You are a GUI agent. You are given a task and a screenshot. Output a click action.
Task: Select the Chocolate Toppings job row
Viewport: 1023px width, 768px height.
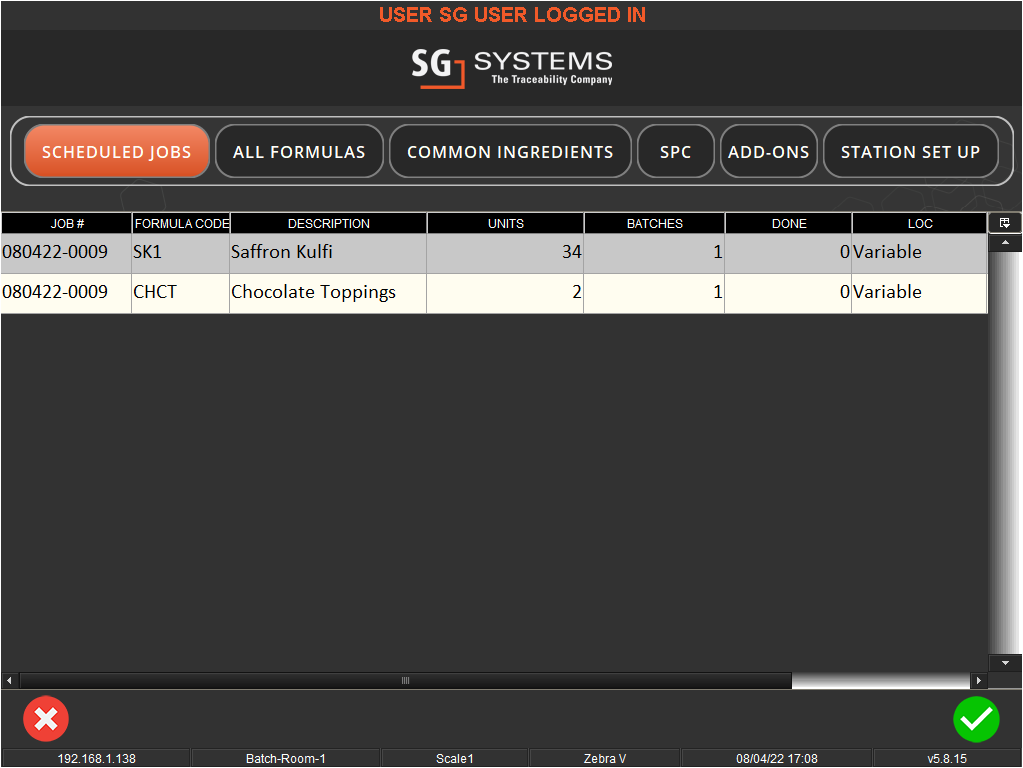[x=494, y=294]
